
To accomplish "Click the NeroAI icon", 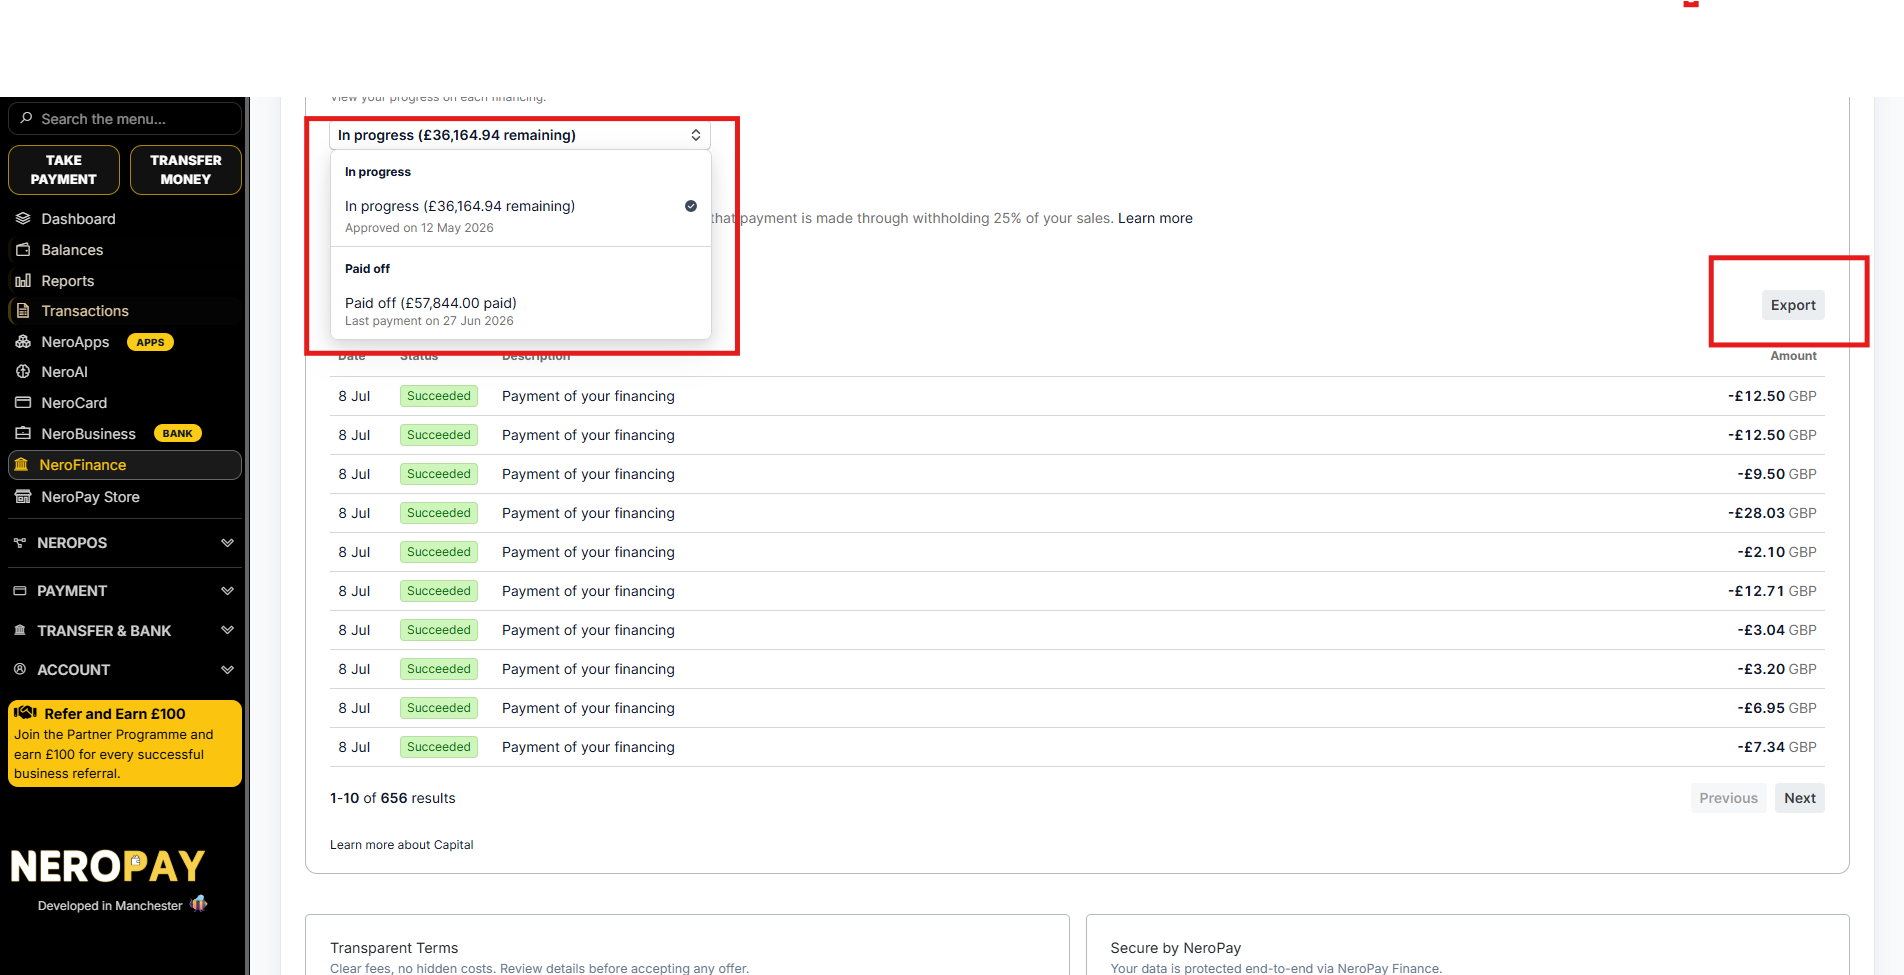I will [x=23, y=371].
